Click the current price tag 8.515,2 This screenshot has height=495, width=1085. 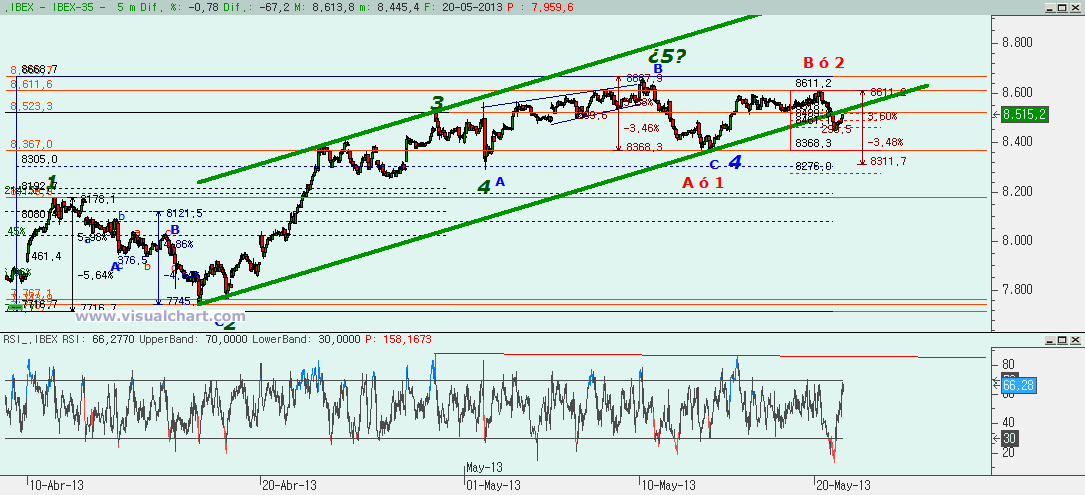pos(1025,115)
